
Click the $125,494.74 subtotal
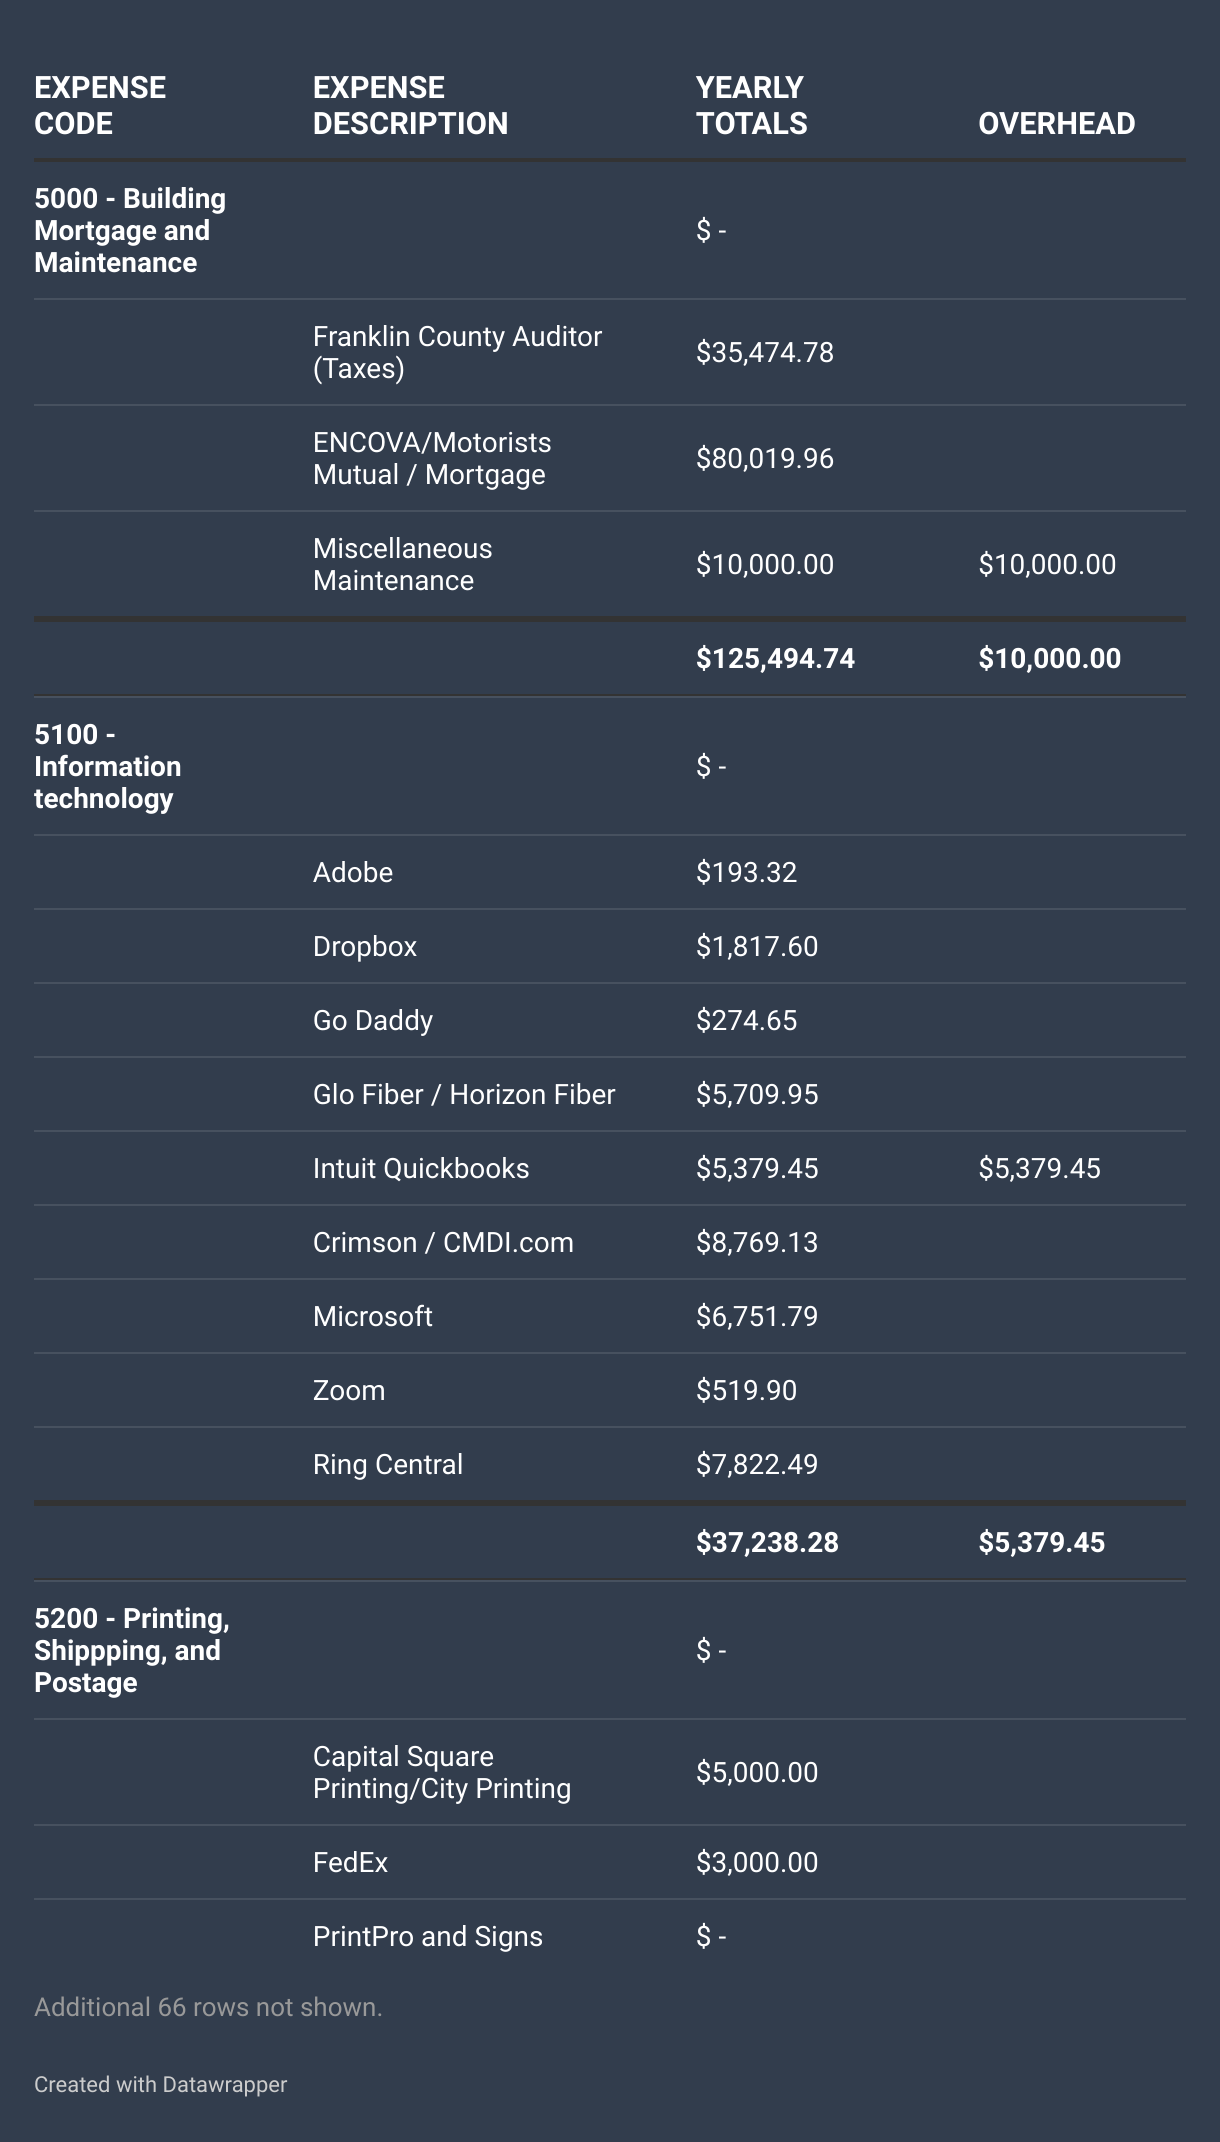[775, 658]
